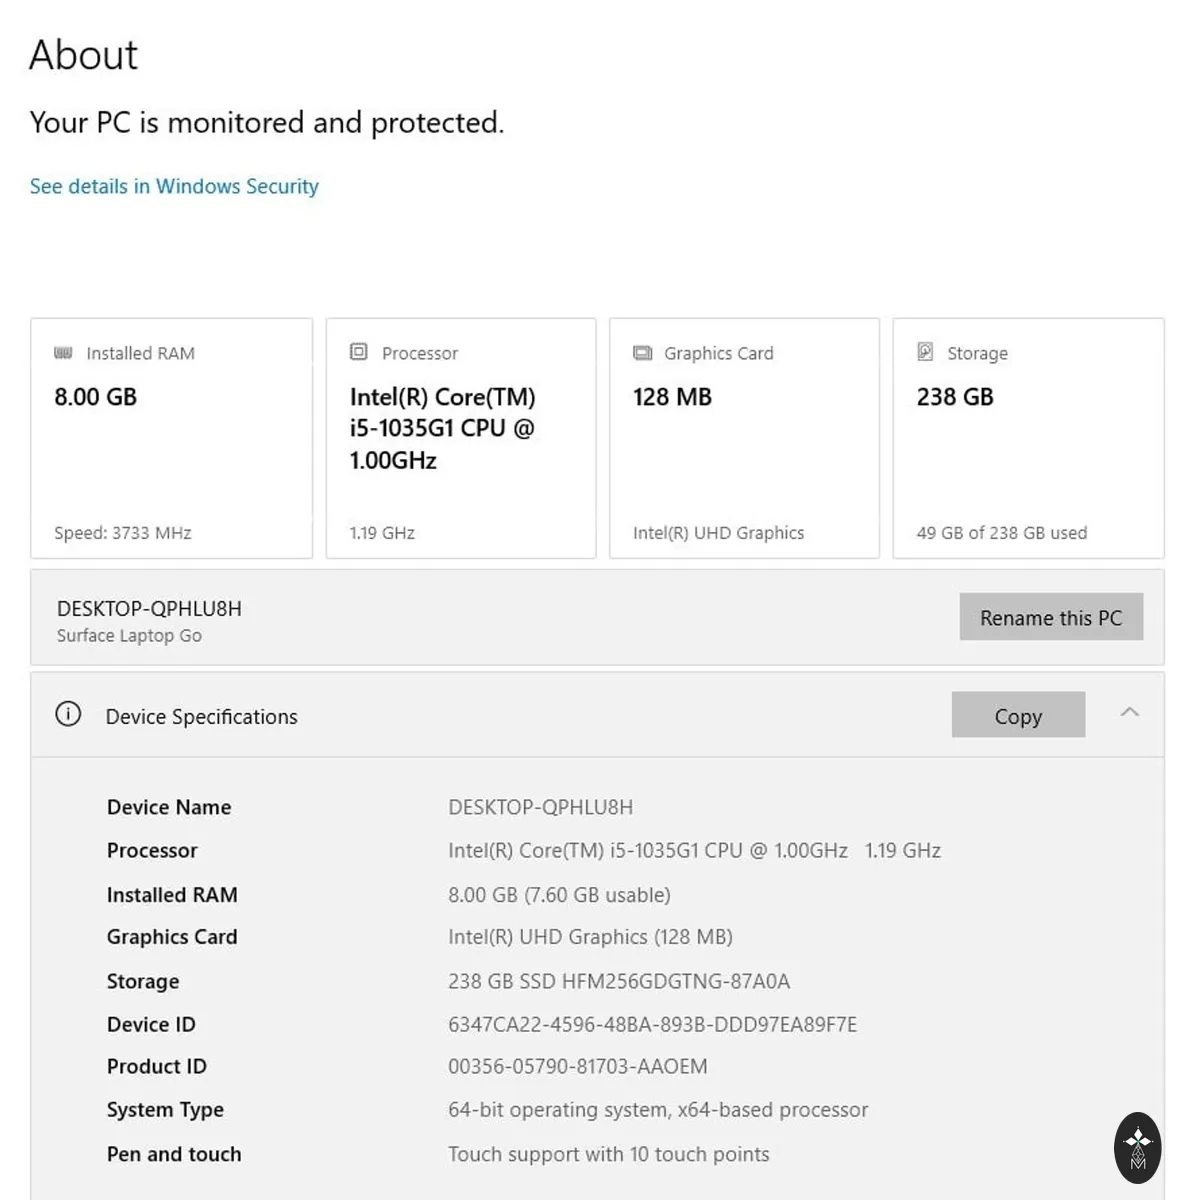Click the Processor card icon
Viewport: 1178px width, 1200px height.
pos(359,352)
